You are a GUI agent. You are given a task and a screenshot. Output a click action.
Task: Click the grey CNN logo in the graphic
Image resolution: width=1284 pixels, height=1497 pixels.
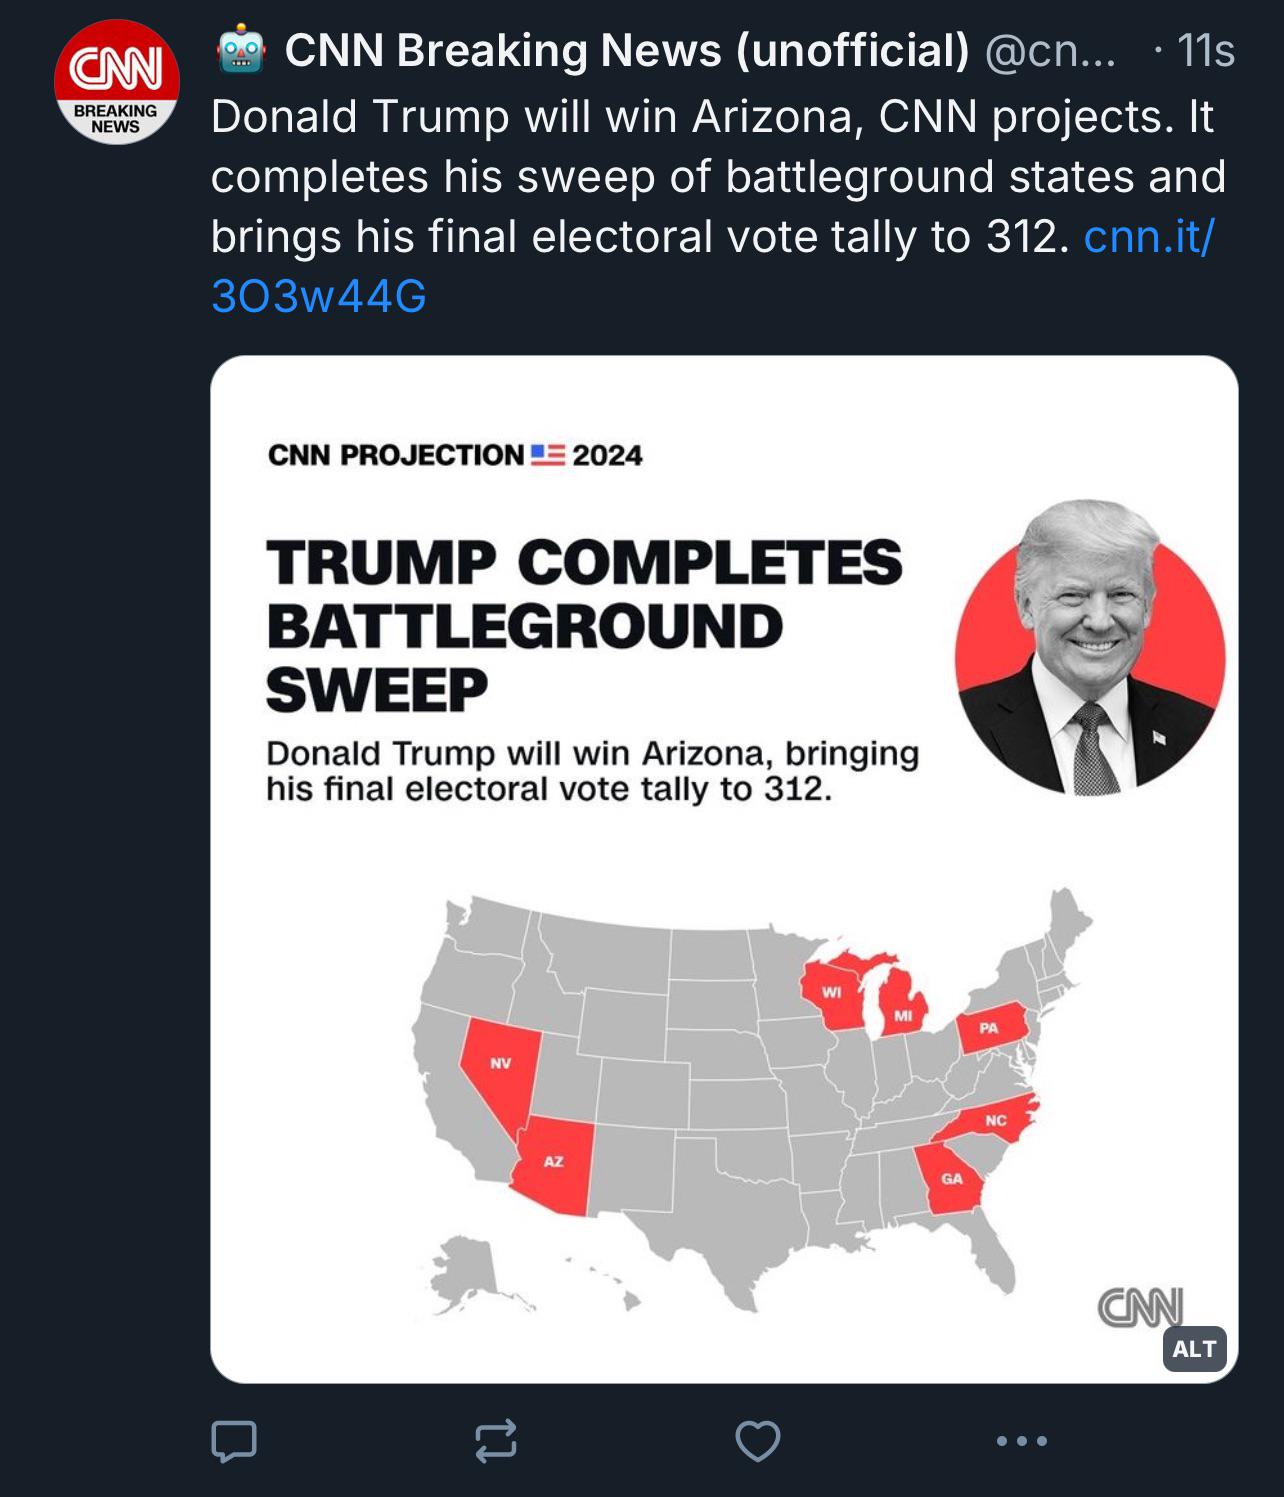[1140, 1307]
